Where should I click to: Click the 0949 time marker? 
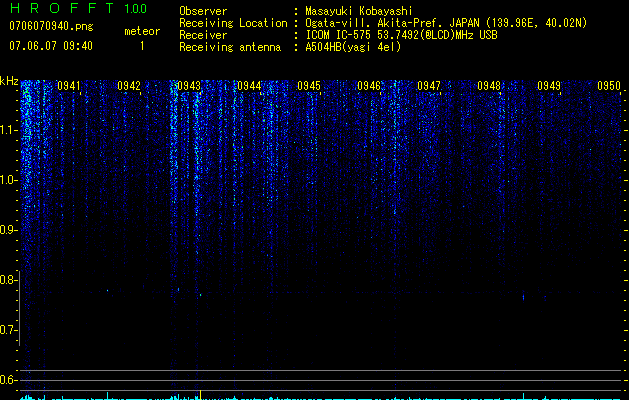click(x=549, y=86)
